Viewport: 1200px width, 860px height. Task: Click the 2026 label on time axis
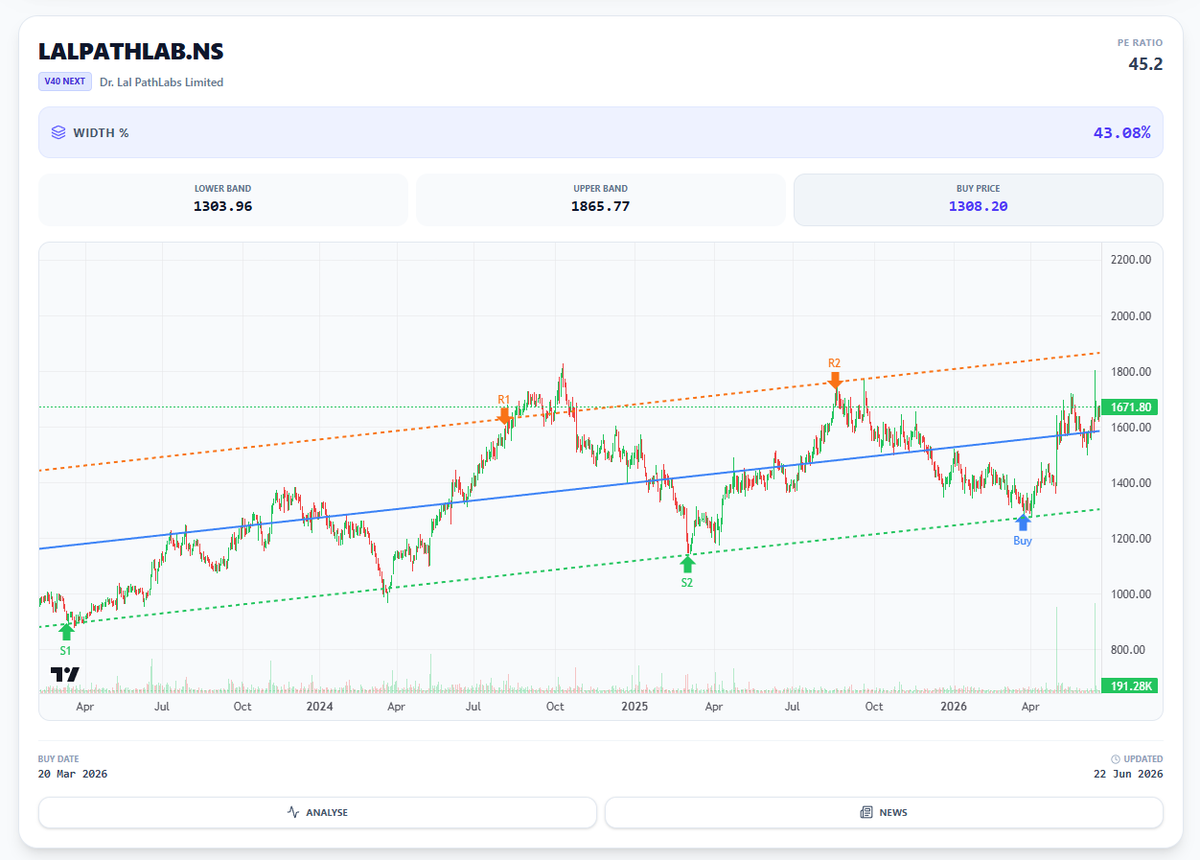(953, 706)
